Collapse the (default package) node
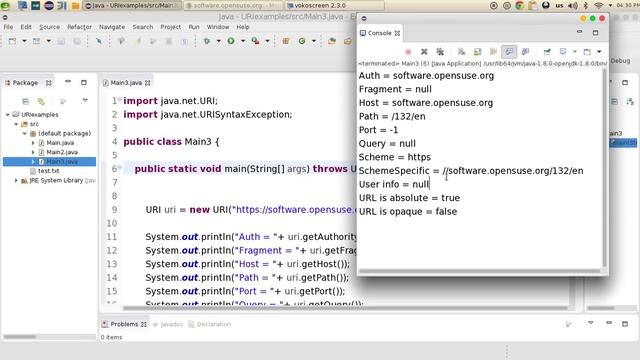 coord(24,133)
